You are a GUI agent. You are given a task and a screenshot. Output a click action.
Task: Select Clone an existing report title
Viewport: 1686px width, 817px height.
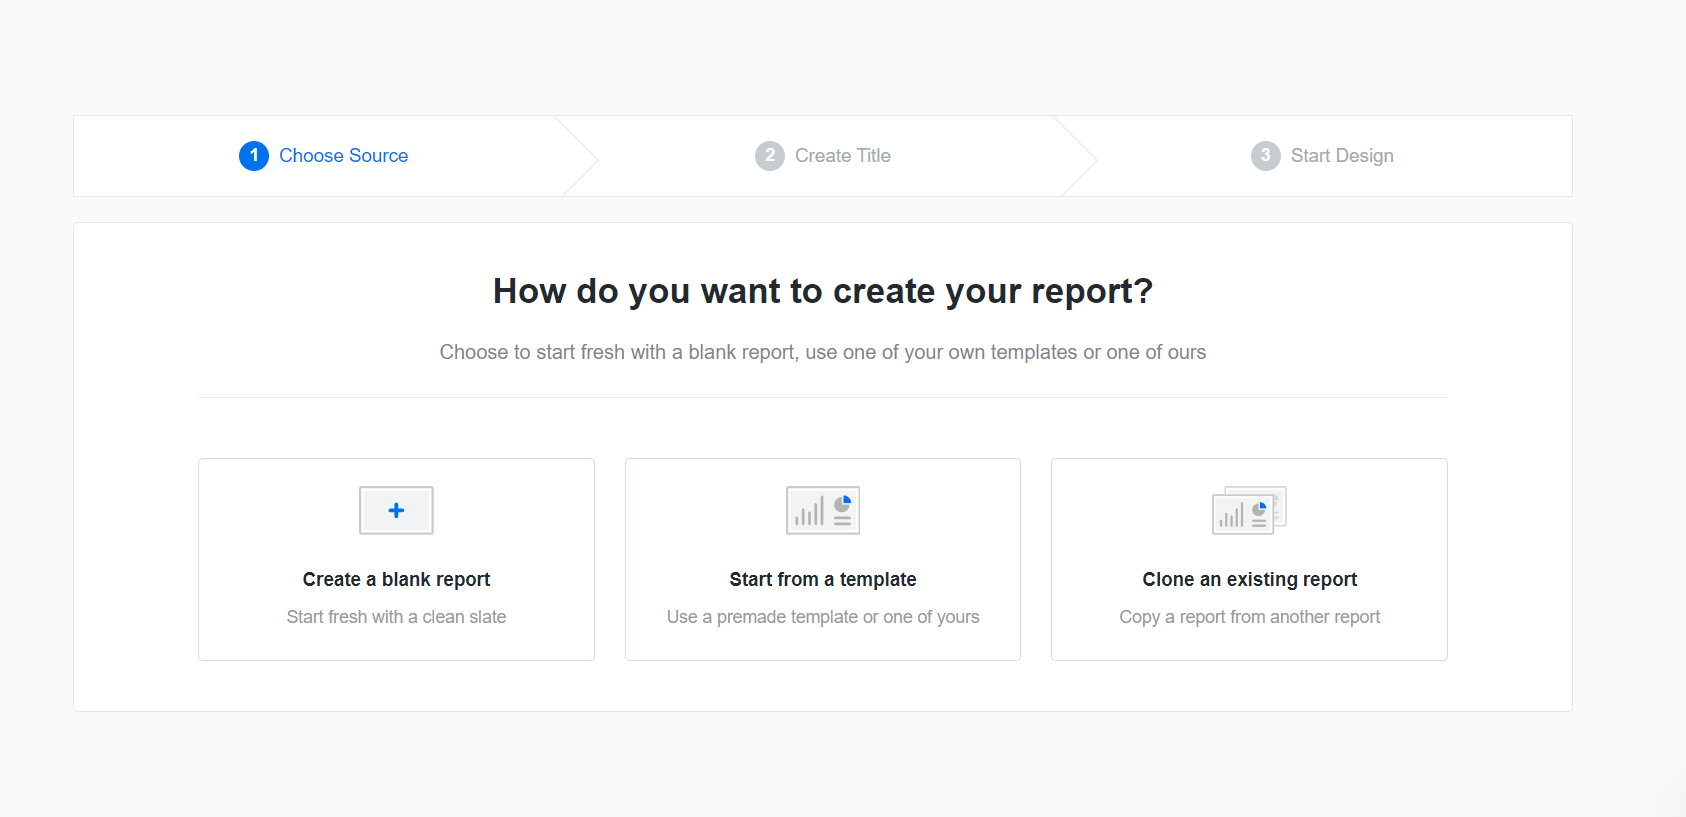(1250, 580)
